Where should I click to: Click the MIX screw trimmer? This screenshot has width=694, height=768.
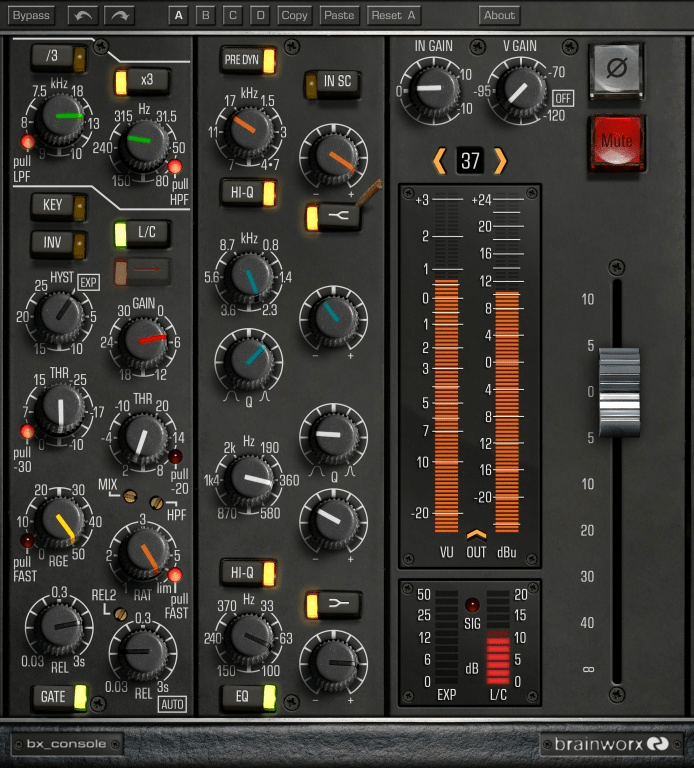point(130,496)
